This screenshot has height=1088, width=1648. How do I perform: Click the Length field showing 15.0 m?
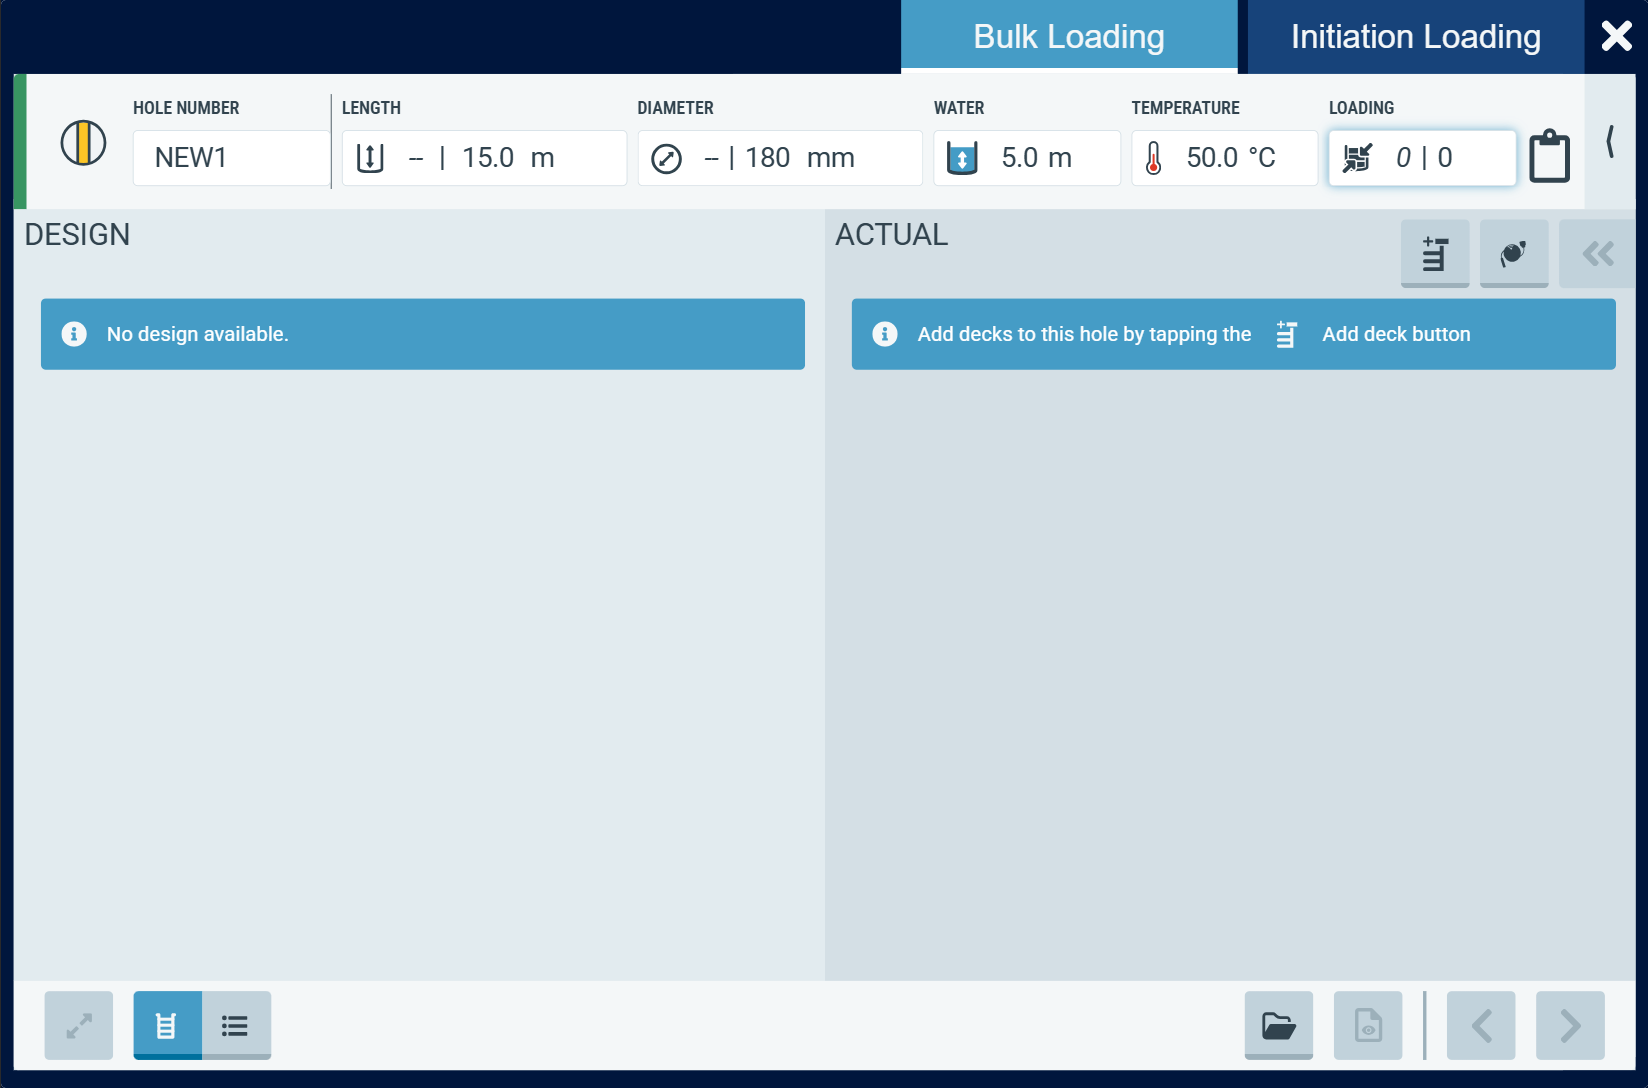(484, 158)
